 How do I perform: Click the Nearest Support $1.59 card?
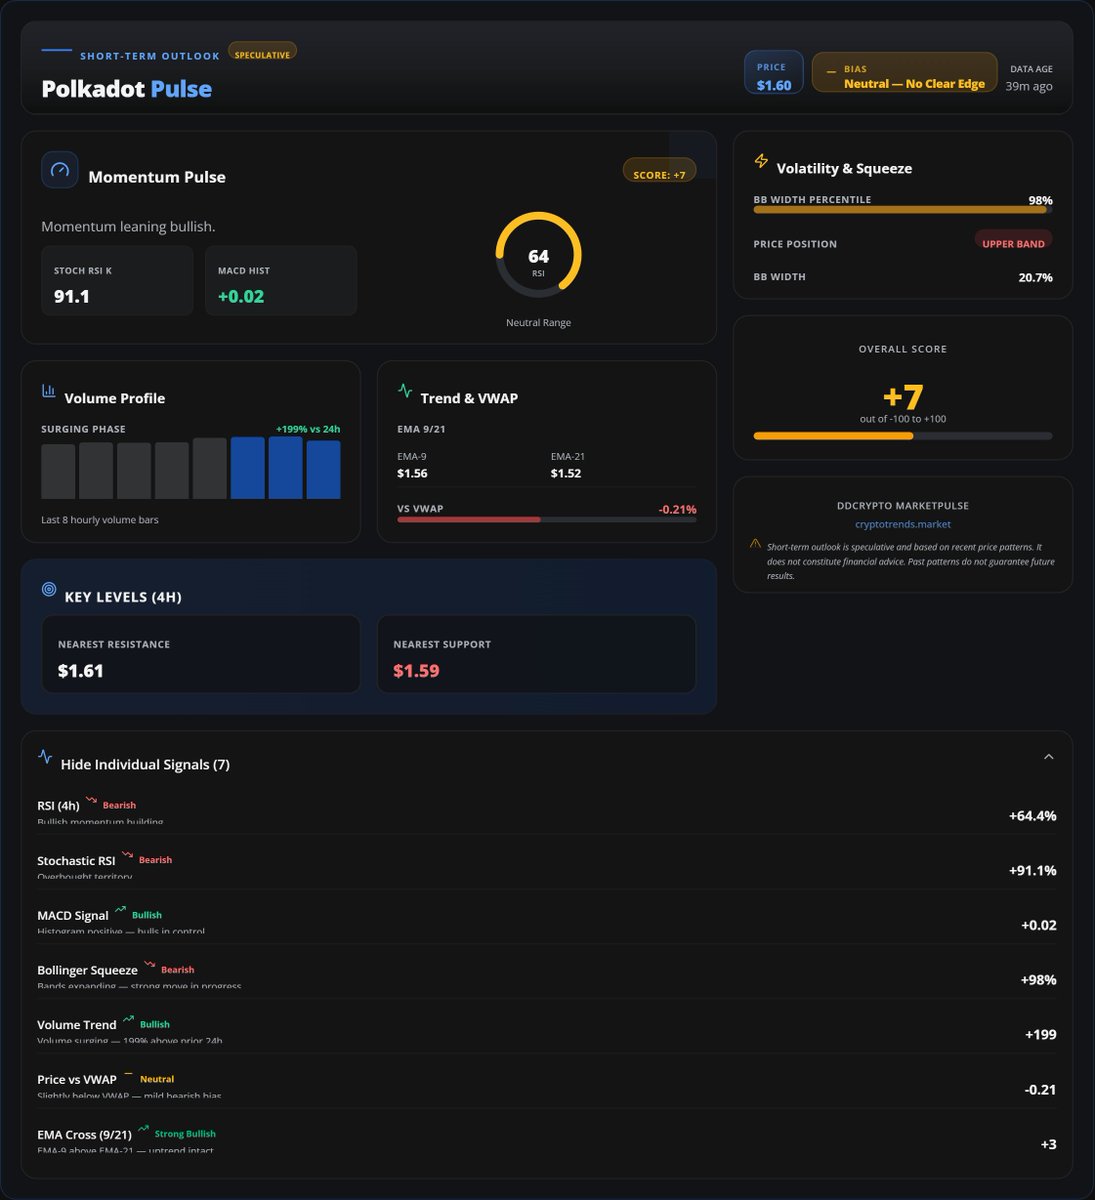coord(537,654)
